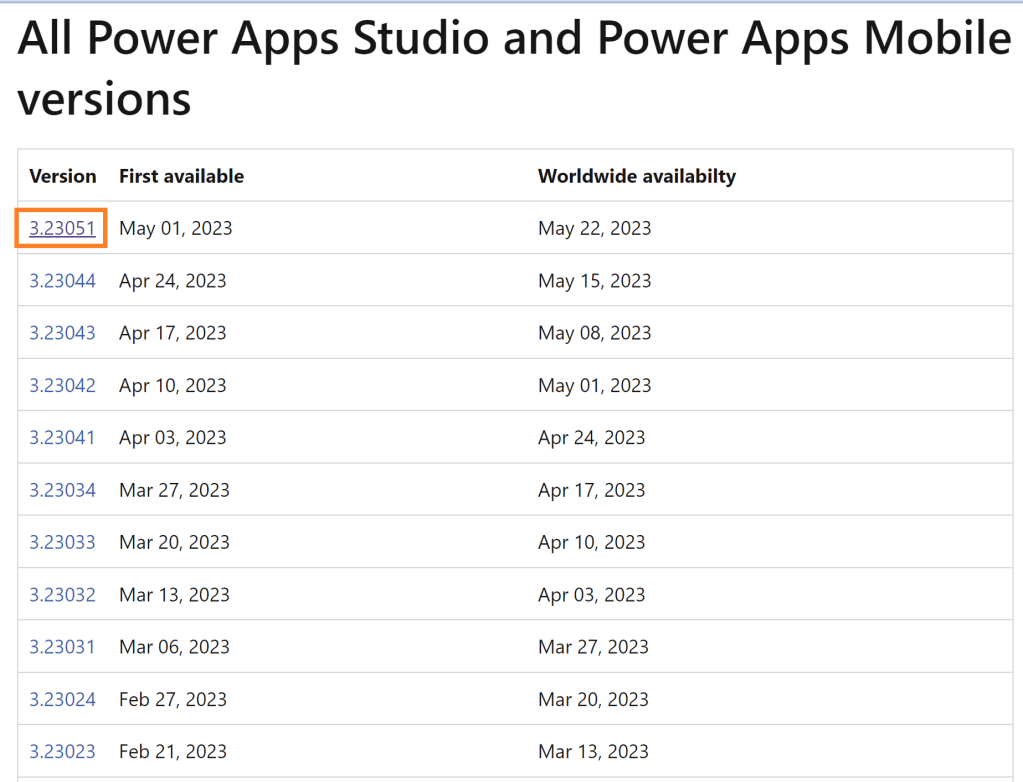Image resolution: width=1023 pixels, height=782 pixels.
Task: Click the 3.23043 version link
Action: [x=62, y=333]
